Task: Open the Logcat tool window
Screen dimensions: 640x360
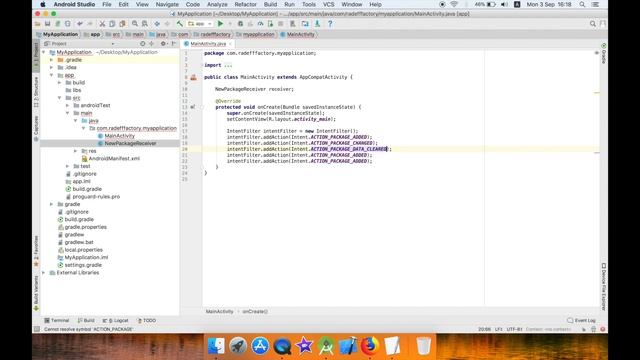Action: coord(116,320)
